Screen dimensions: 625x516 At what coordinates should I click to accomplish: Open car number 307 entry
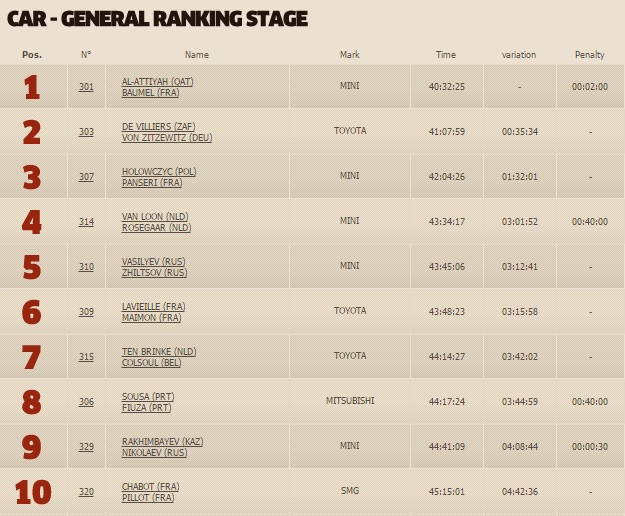[86, 176]
